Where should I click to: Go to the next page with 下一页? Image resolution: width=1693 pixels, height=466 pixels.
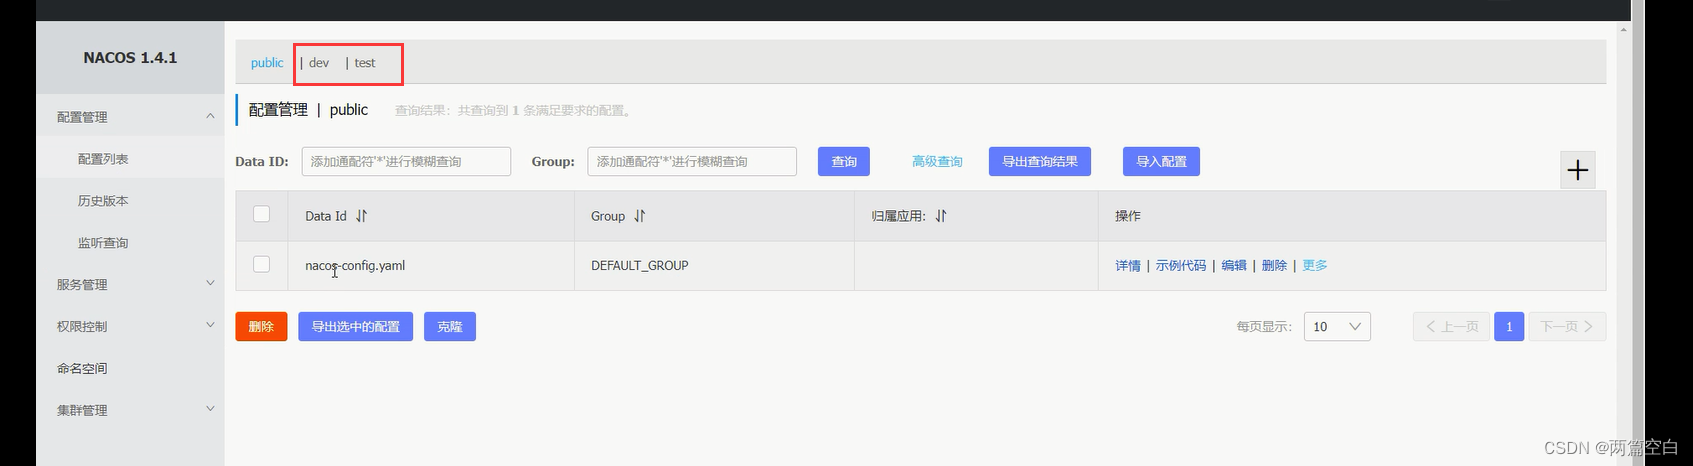point(1567,327)
